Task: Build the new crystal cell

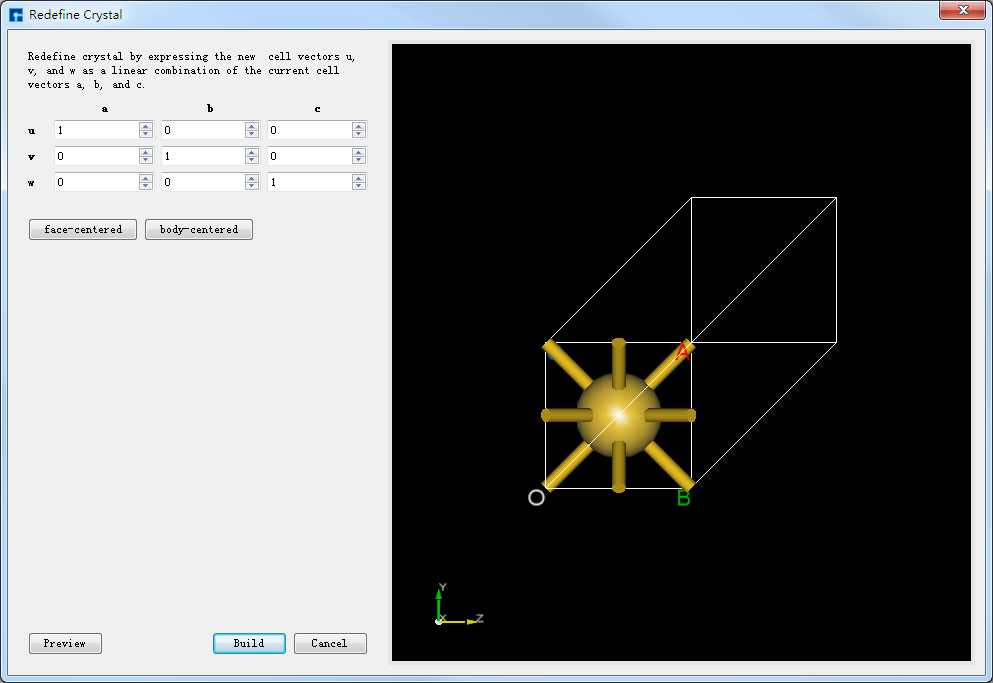Action: coord(249,643)
